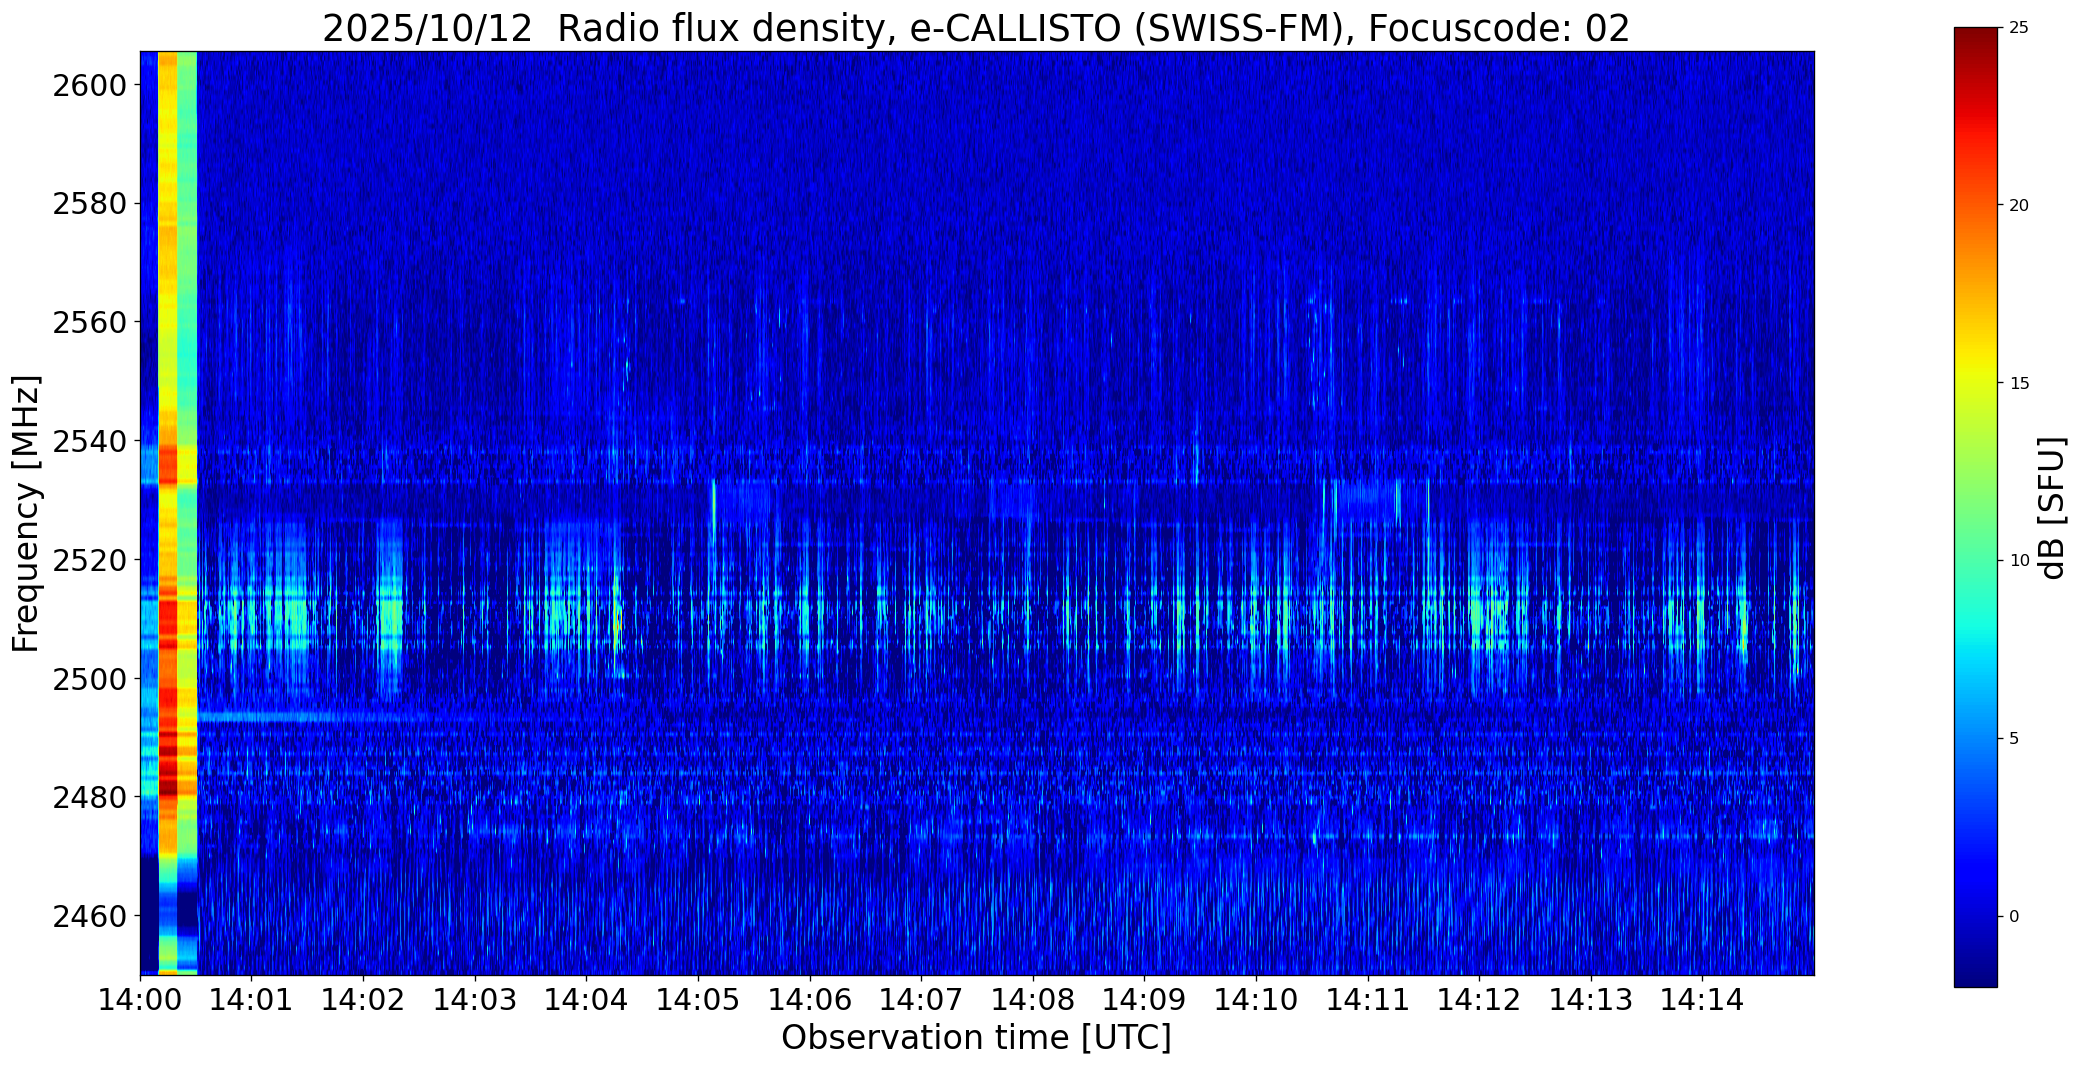
Task: Click the color bar gradient scale
Action: coord(1975,507)
